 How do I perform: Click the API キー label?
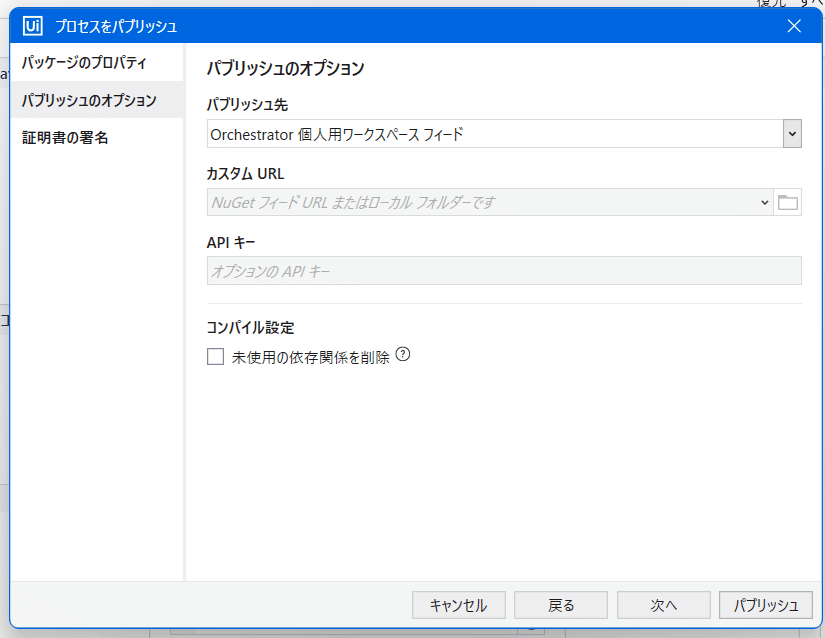(x=230, y=242)
